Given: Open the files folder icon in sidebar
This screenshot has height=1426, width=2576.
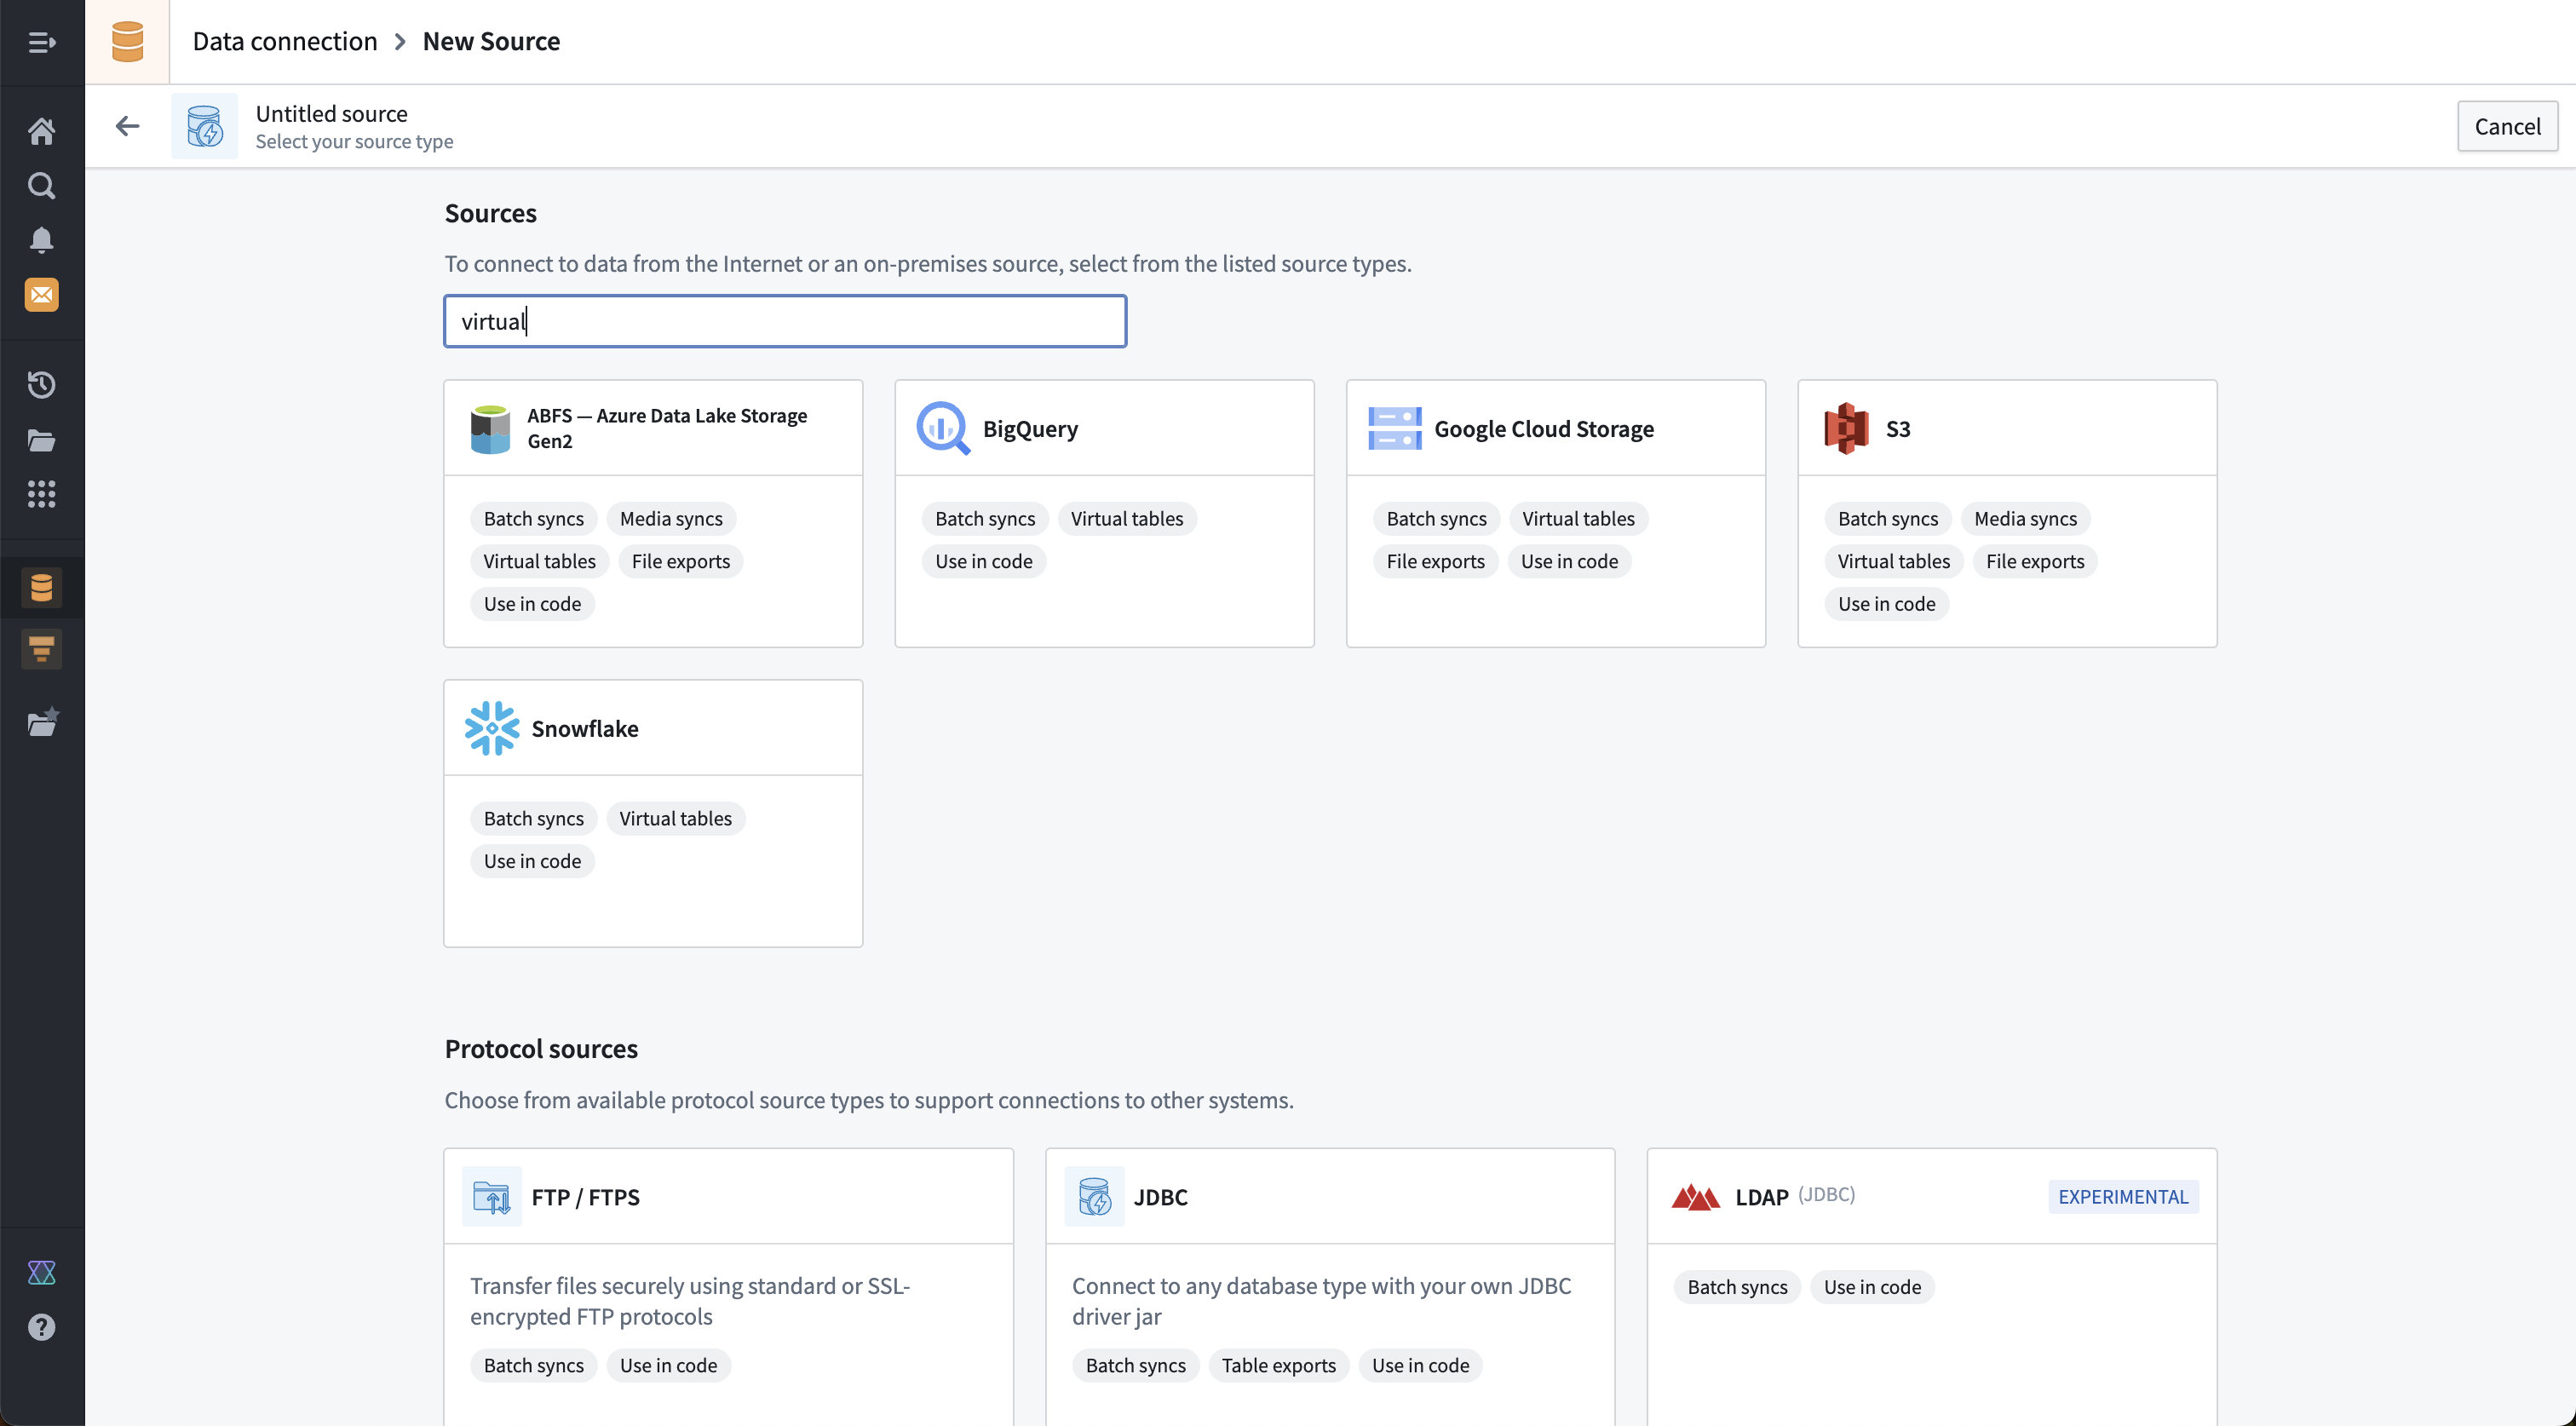Looking at the screenshot, I should (41, 440).
